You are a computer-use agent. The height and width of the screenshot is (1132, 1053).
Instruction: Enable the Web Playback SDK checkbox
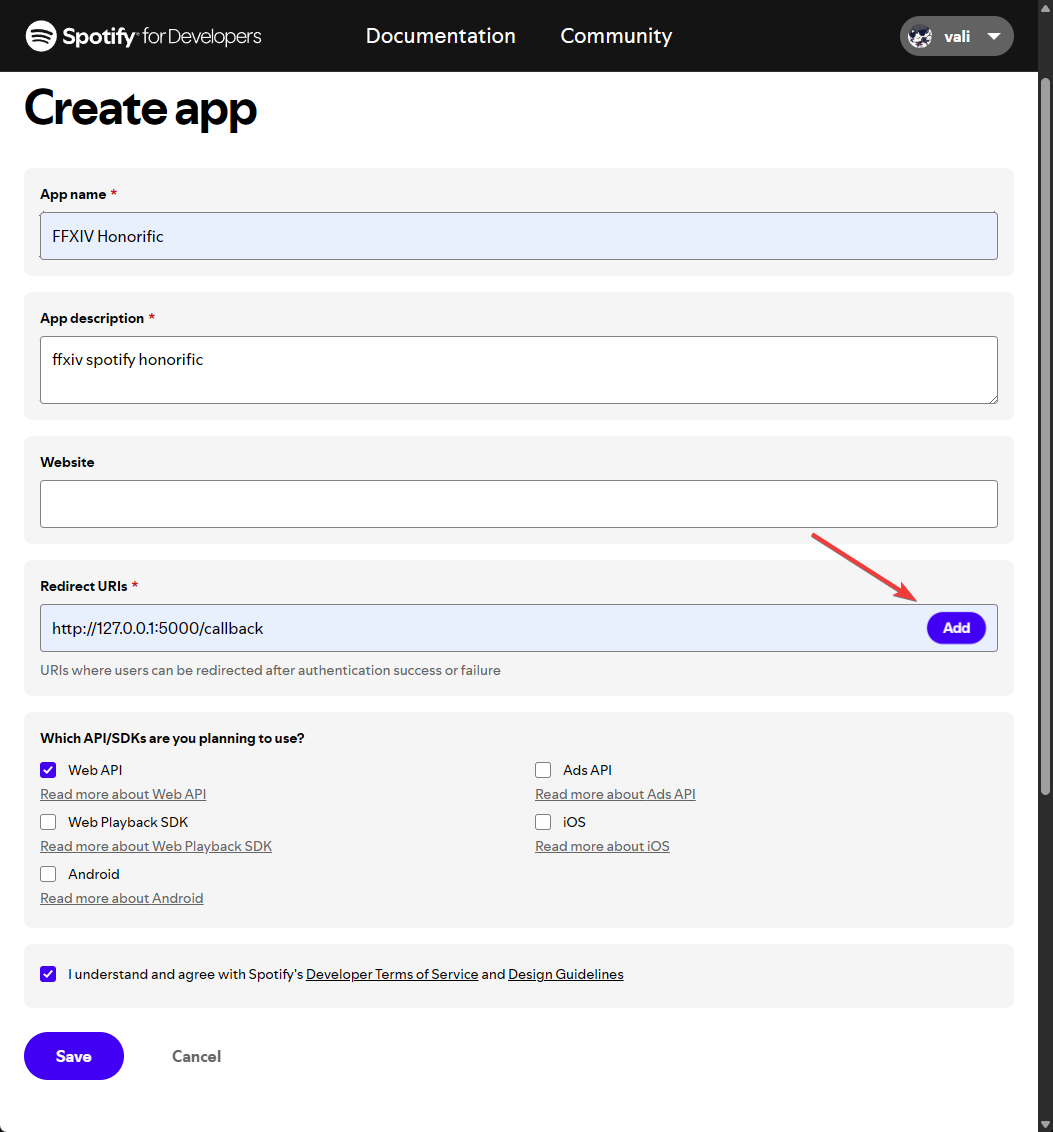(x=48, y=822)
